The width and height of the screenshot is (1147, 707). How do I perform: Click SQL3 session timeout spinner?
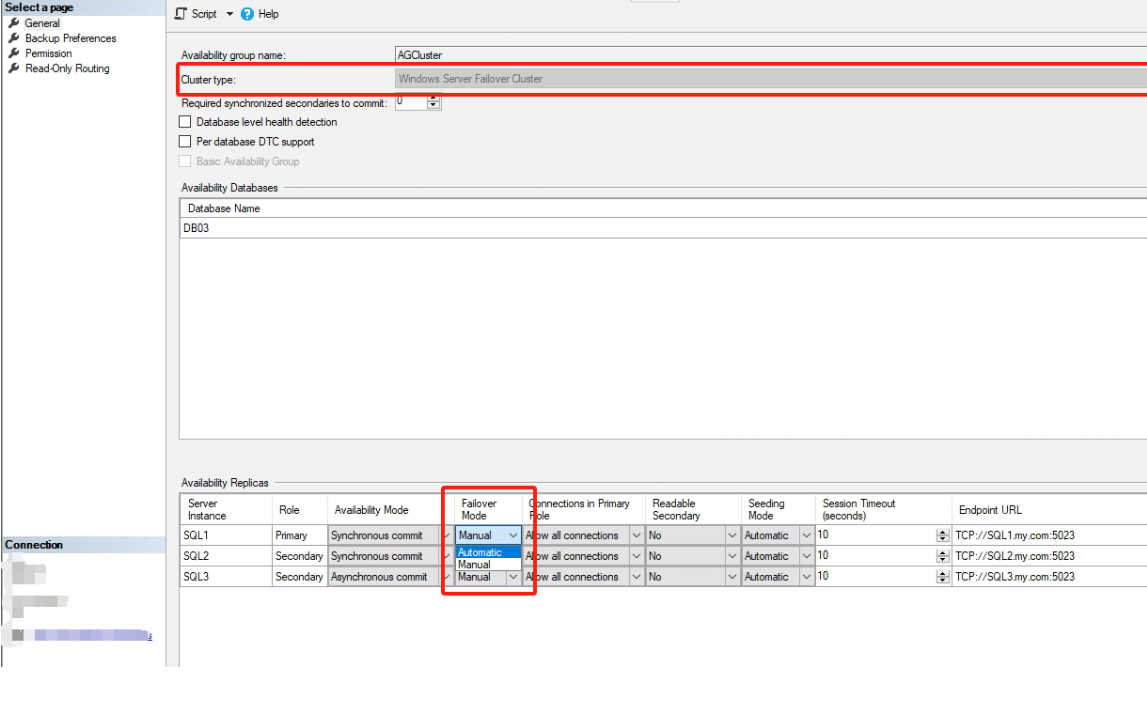[942, 577]
